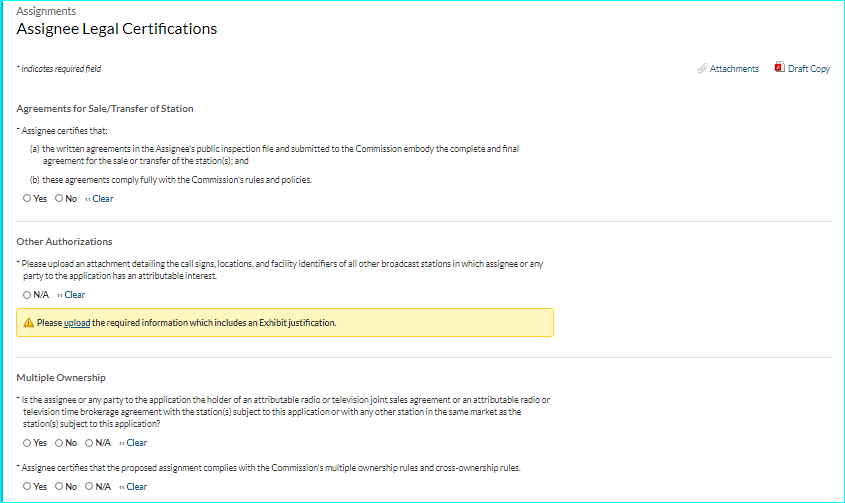Select No for multiple ownership rules compliance
Image resolution: width=845 pixels, height=503 pixels.
tap(59, 487)
